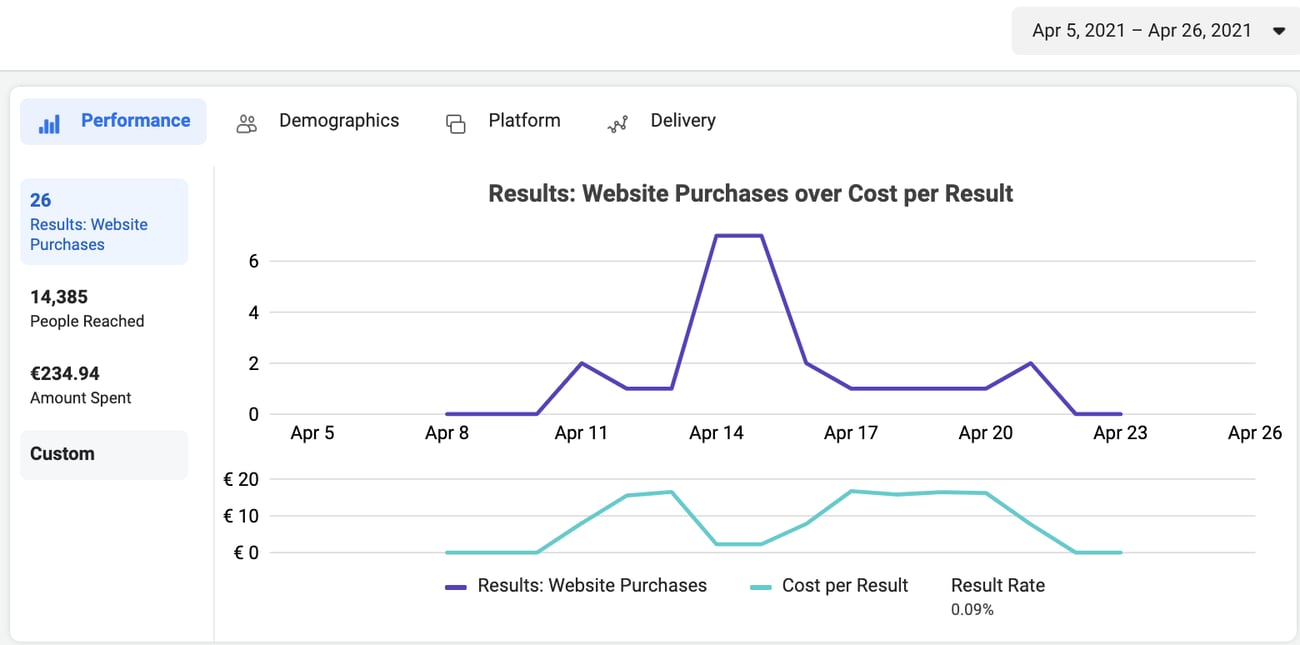1300x645 pixels.
Task: Select the Amount Spent metric
Action: (x=80, y=385)
